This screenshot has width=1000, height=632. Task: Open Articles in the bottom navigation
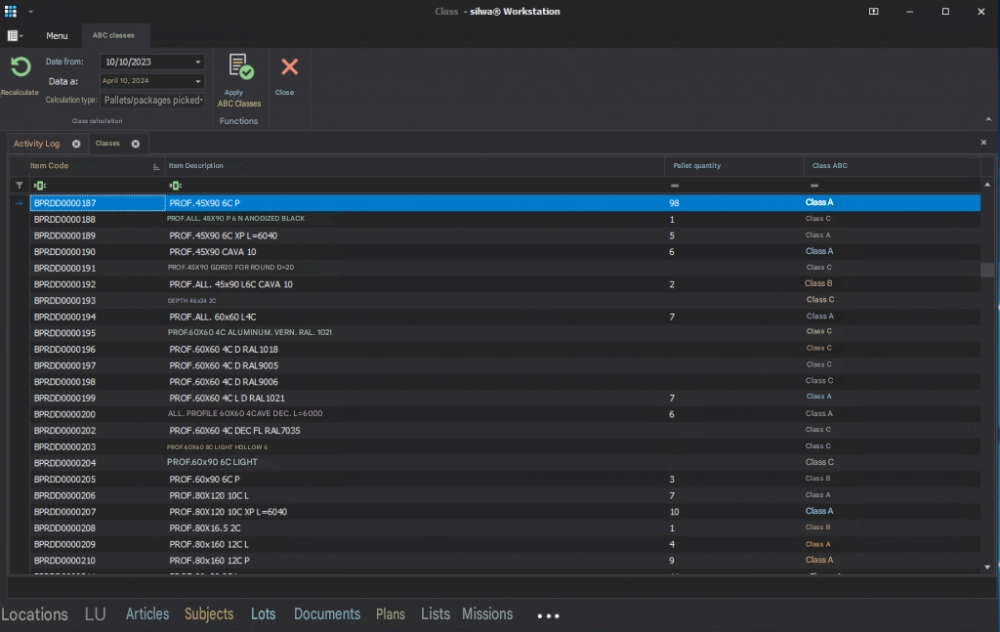147,614
